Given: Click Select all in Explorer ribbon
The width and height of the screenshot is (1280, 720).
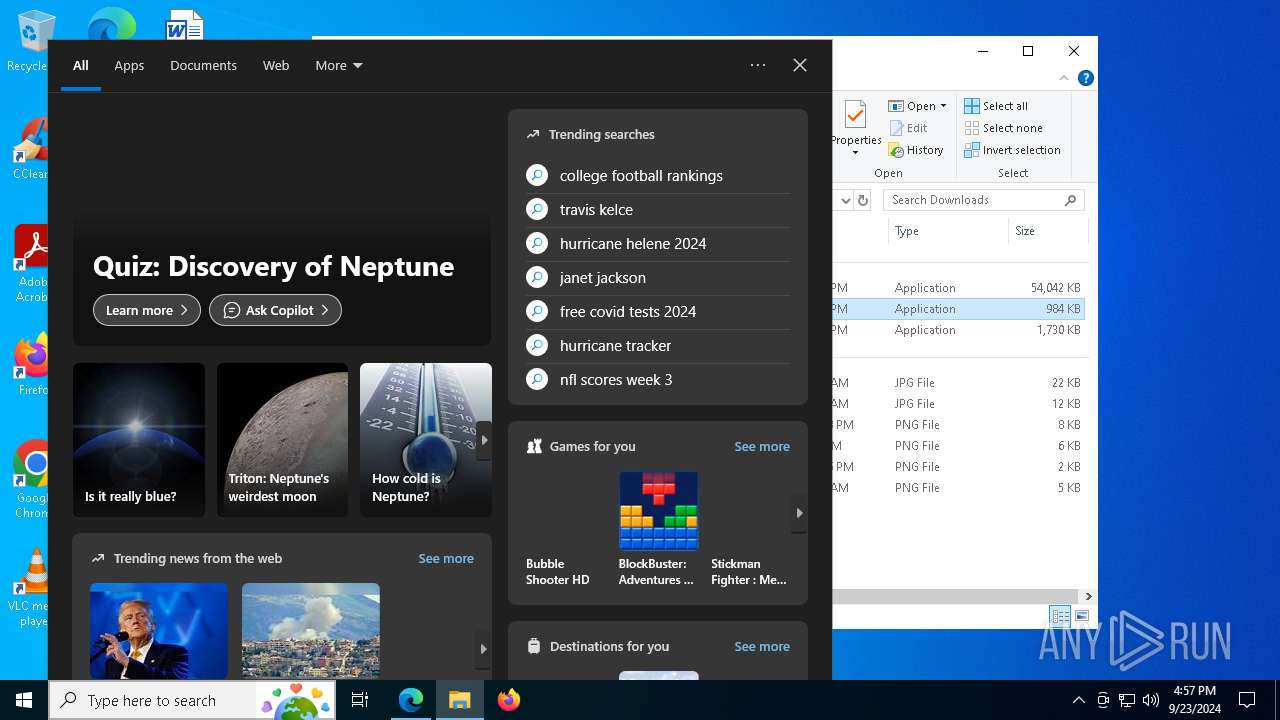Looking at the screenshot, I should 996,106.
